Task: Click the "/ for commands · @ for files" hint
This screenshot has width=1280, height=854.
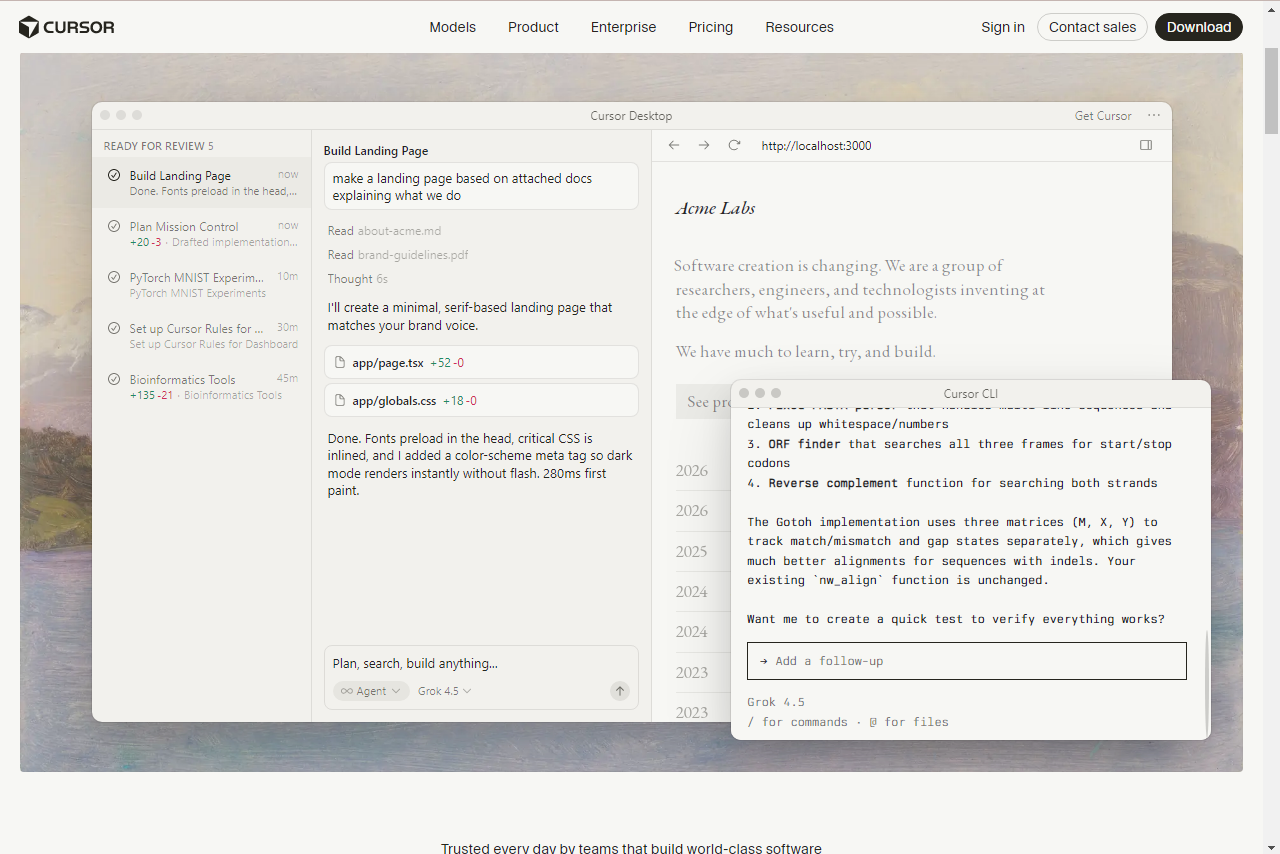Action: coord(848,722)
